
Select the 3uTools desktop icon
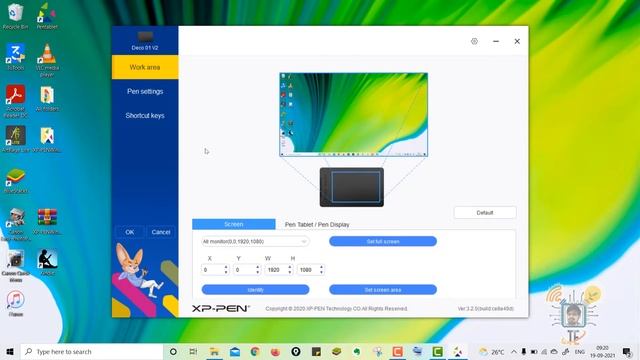pos(16,57)
